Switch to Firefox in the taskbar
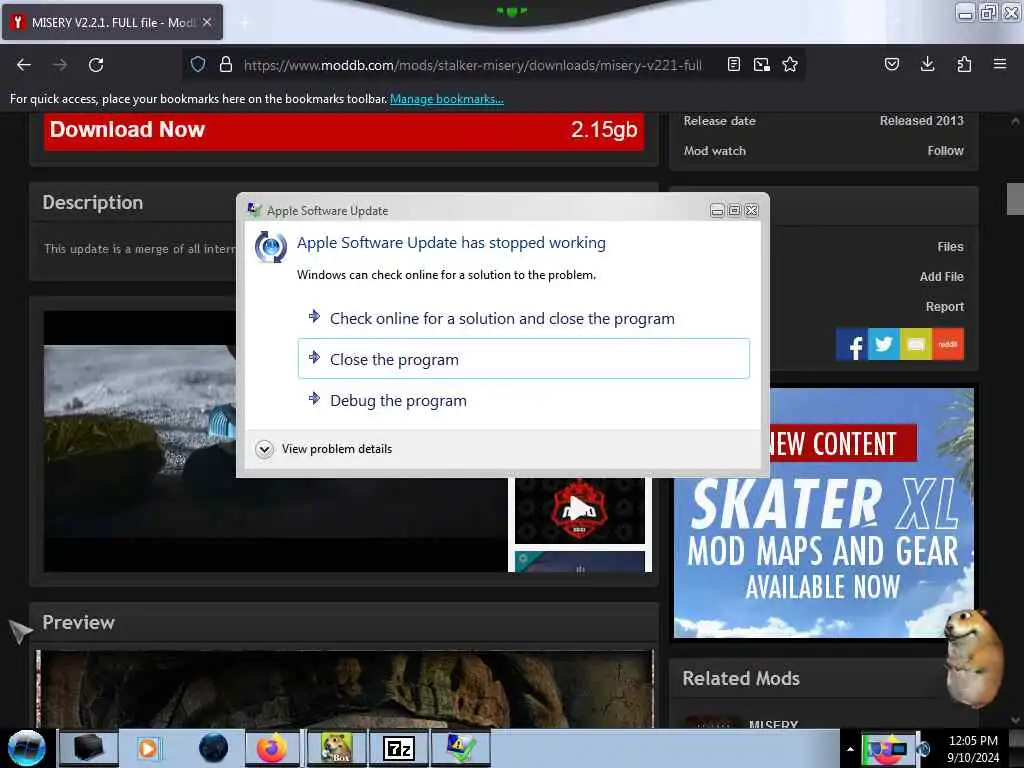The width and height of the screenshot is (1024, 768). (272, 748)
